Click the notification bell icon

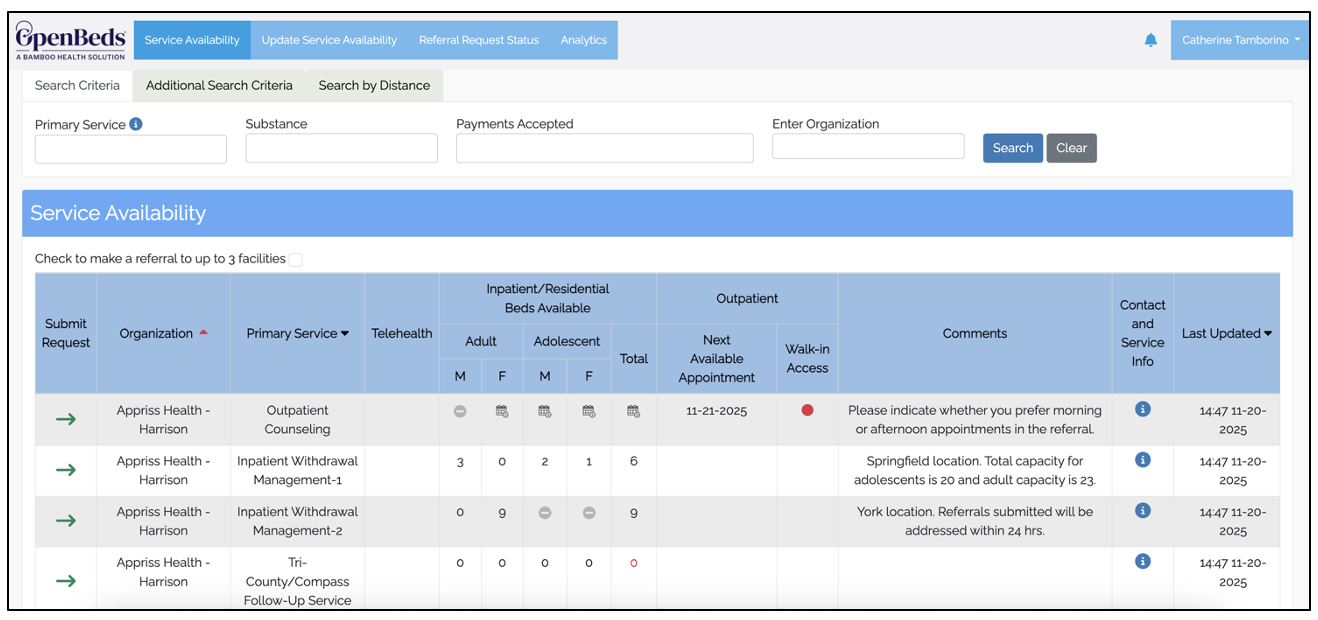1150,40
